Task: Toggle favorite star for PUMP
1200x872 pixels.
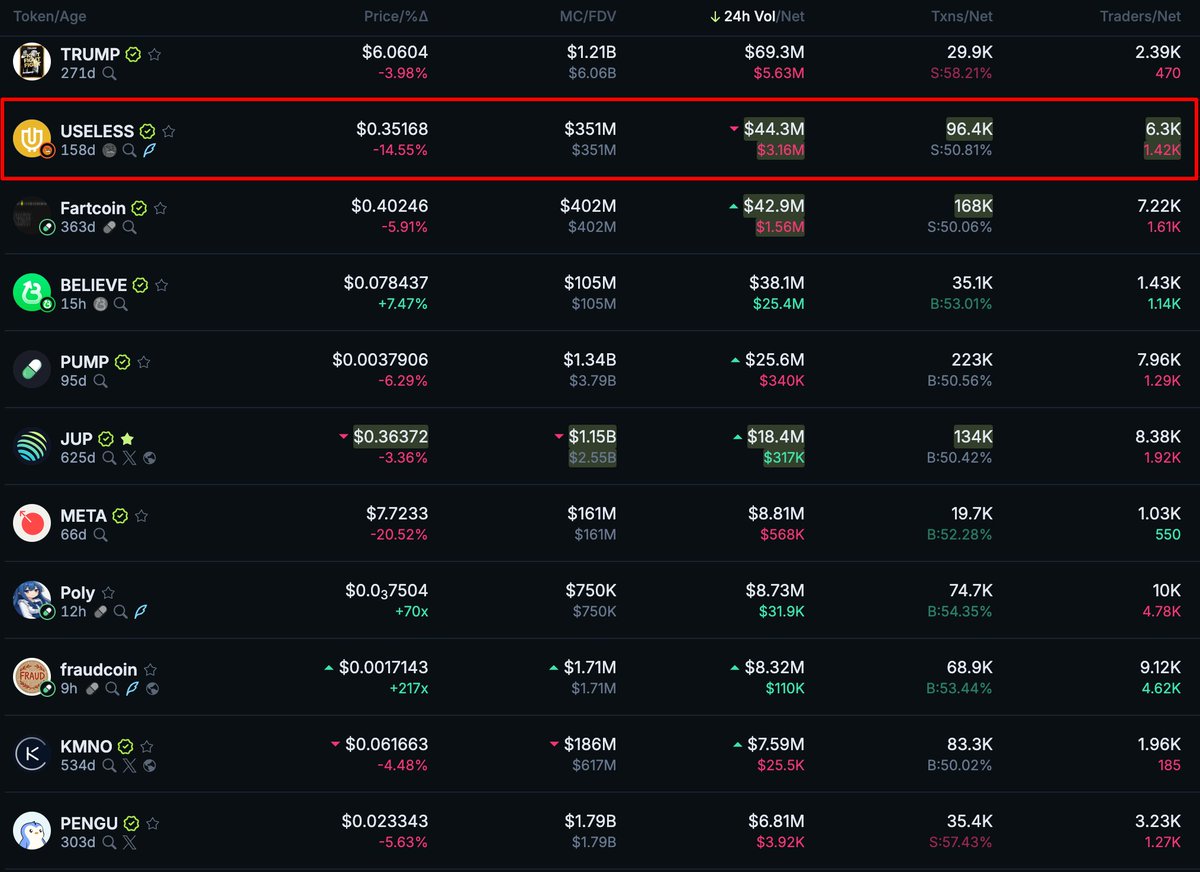Action: point(143,362)
